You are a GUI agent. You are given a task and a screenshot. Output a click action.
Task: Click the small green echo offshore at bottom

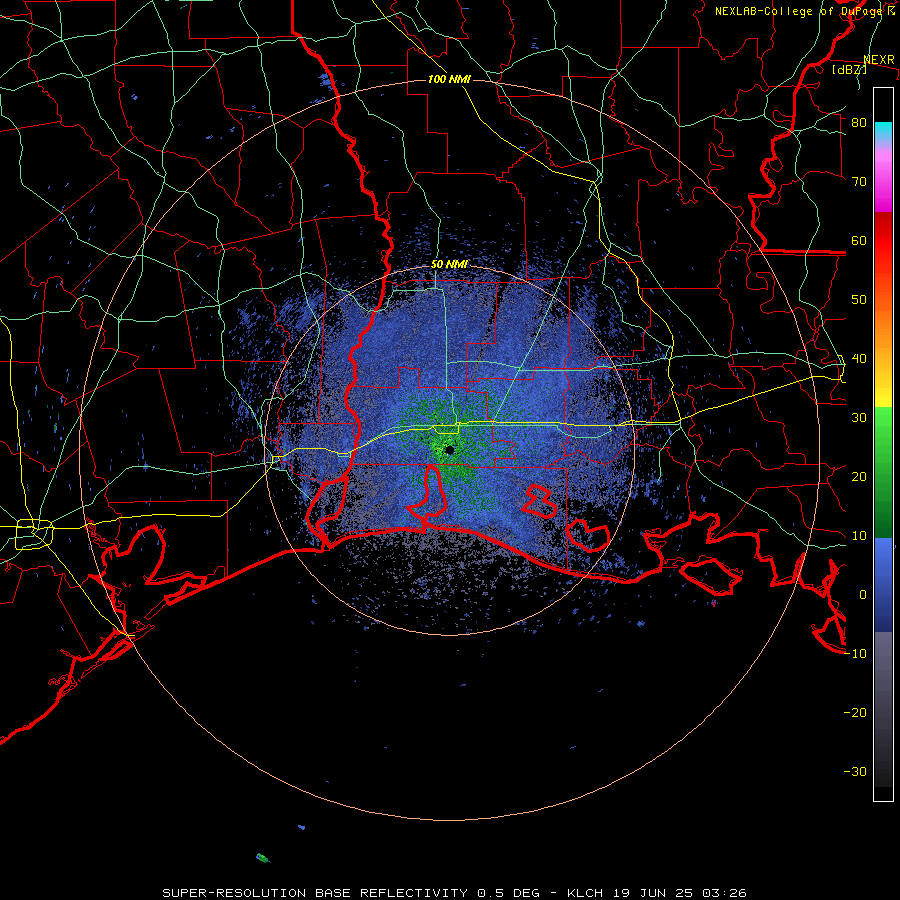pyautogui.click(x=263, y=858)
